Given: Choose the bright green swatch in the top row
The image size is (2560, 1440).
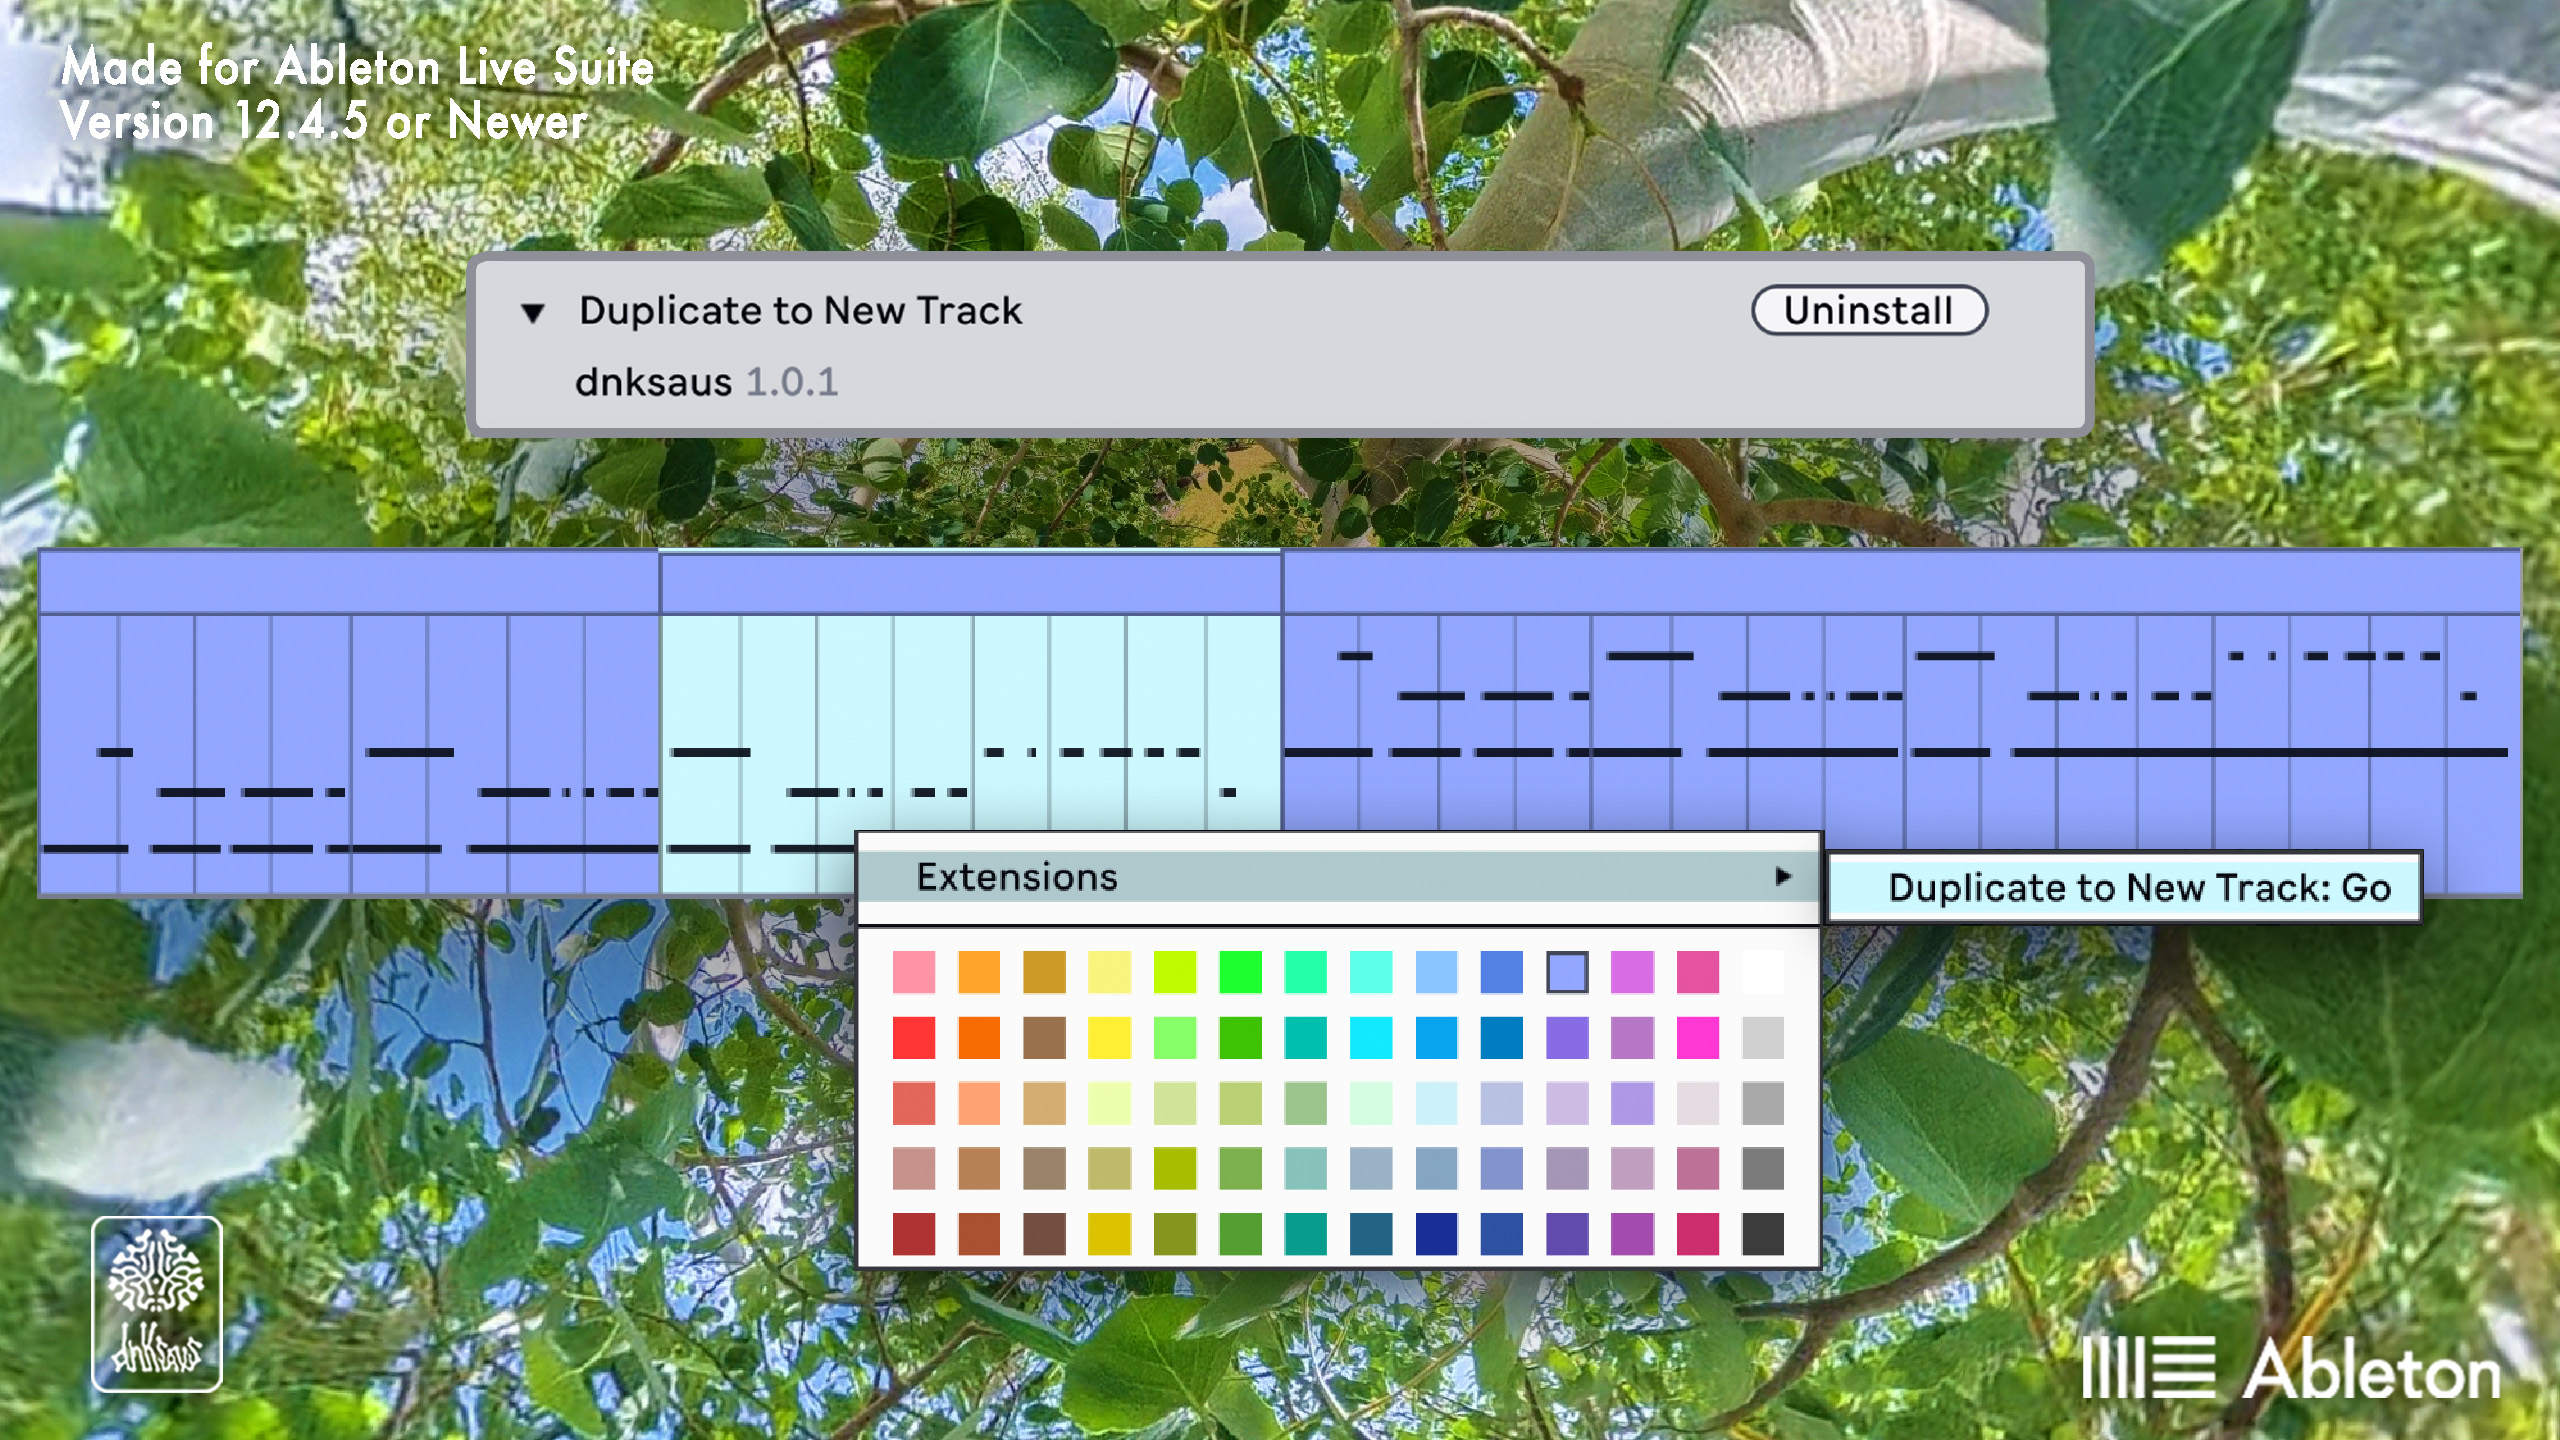Looking at the screenshot, I should [x=1240, y=972].
